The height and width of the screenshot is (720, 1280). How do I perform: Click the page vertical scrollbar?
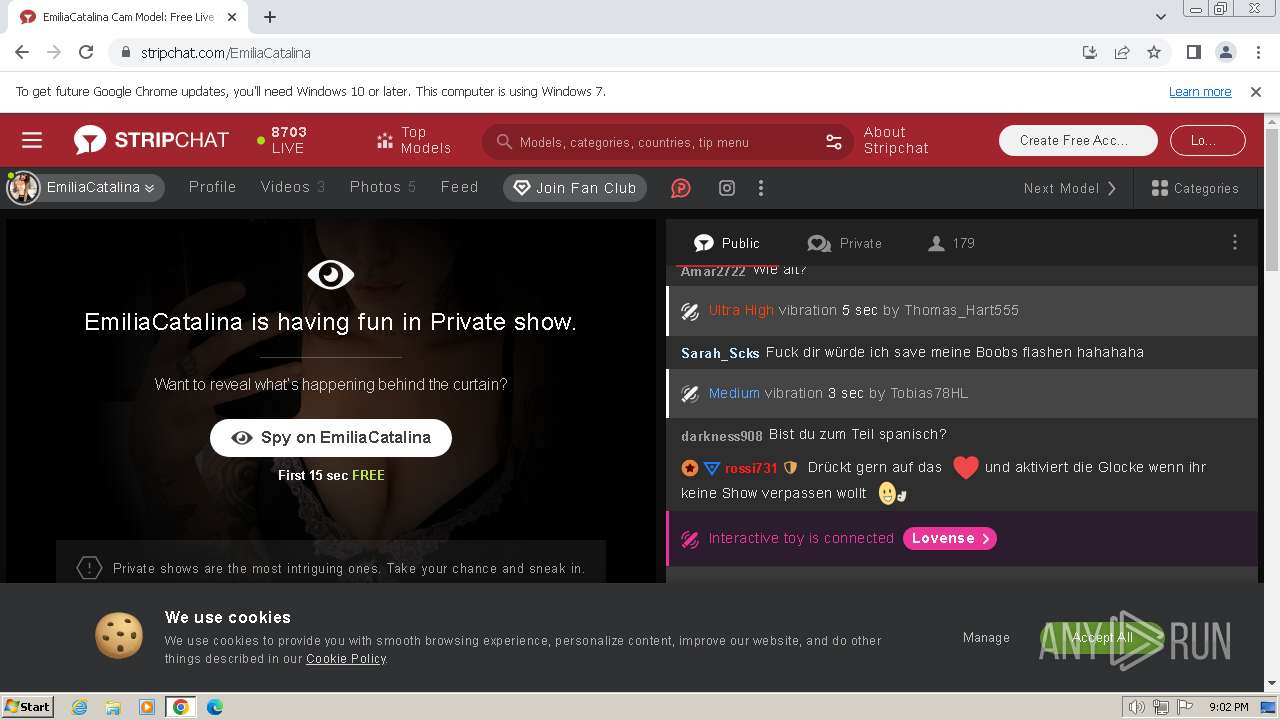pyautogui.click(x=1272, y=200)
